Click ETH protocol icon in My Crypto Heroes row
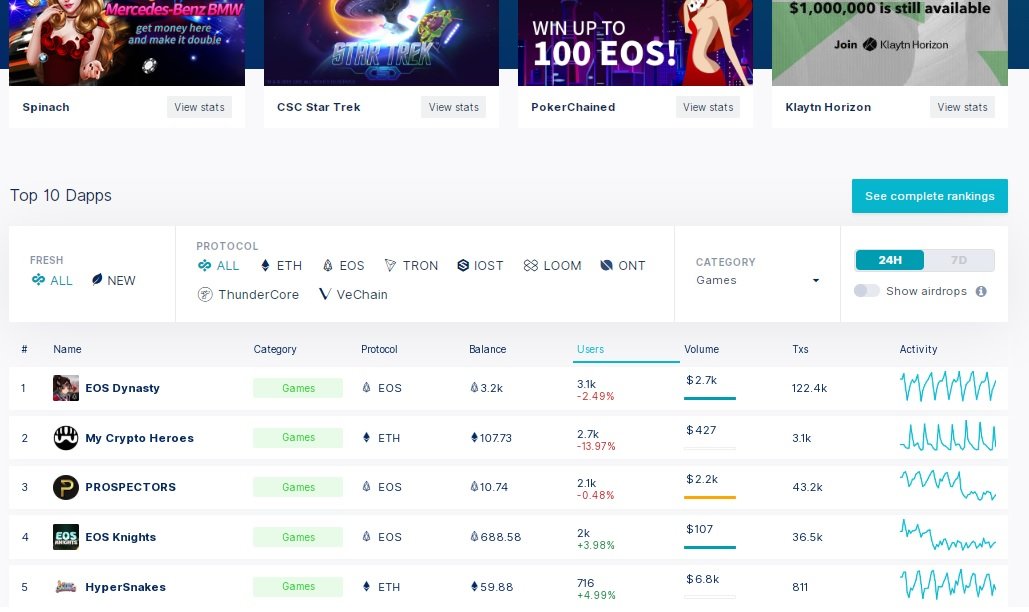The image size is (1029, 612). pyautogui.click(x=366, y=438)
